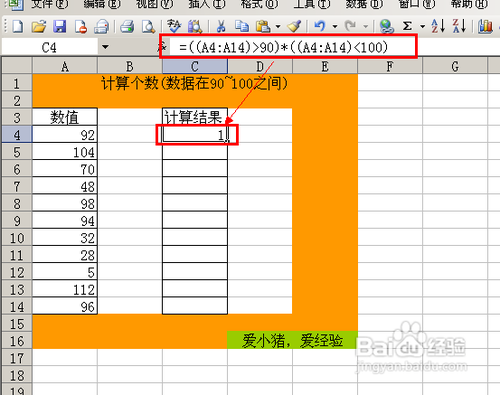Select row 14 header
Image resolution: width=500 pixels, height=395 pixels.
coord(17,306)
